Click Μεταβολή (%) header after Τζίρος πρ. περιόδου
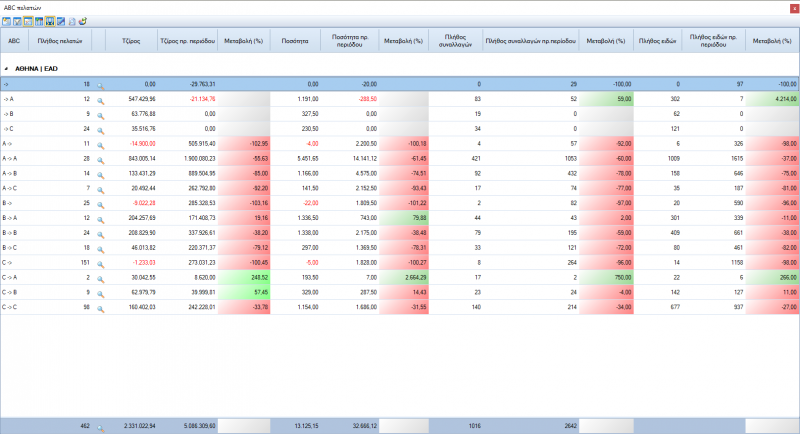800x434 pixels. (243, 41)
